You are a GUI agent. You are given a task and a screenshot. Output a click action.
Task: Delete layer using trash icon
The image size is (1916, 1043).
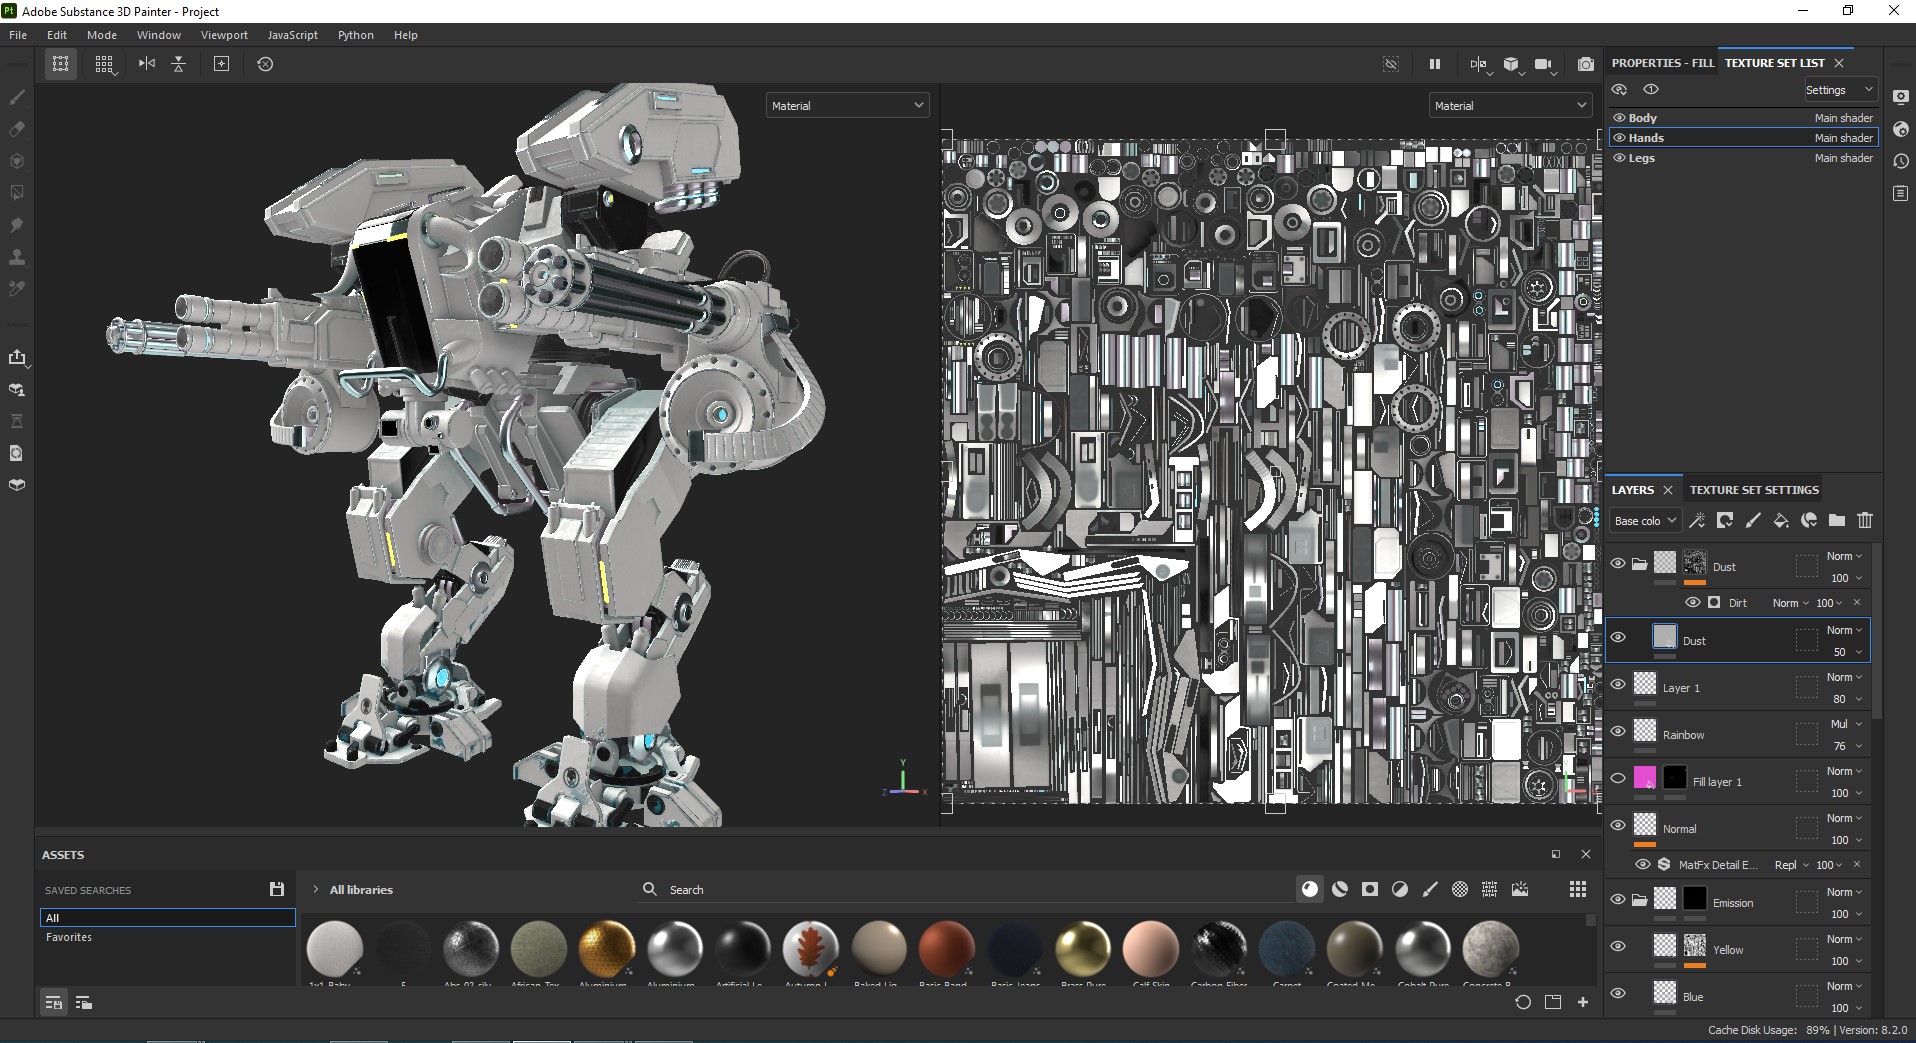(1864, 520)
